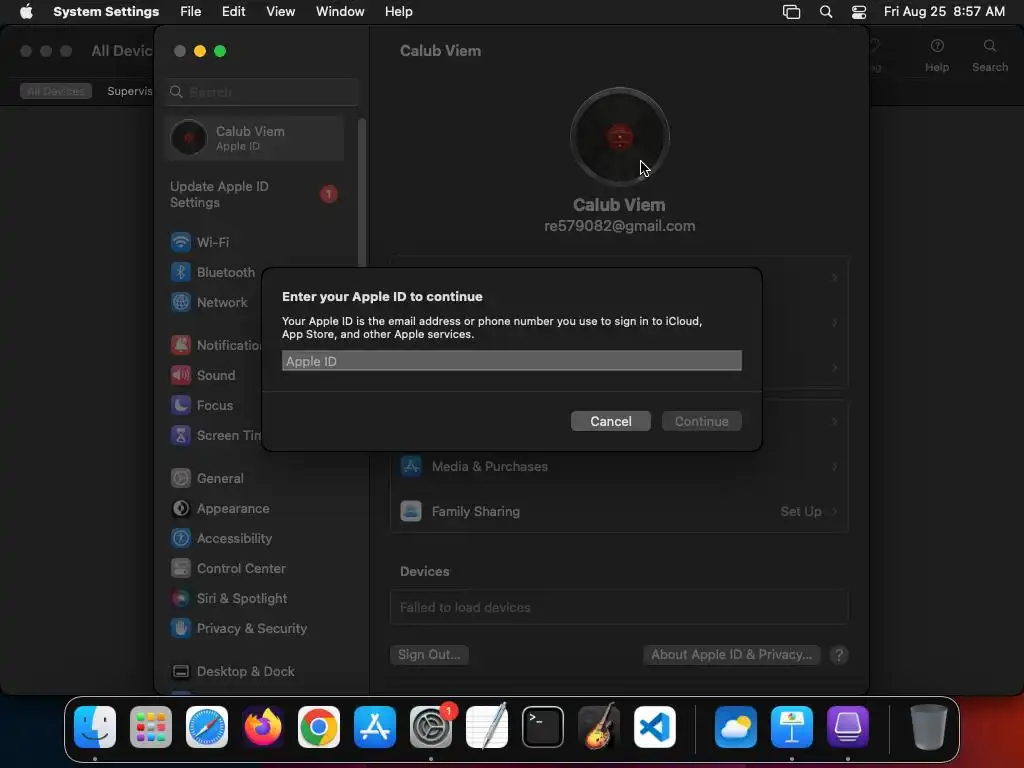
Task: Click Help in background window toolbar
Action: [936, 55]
